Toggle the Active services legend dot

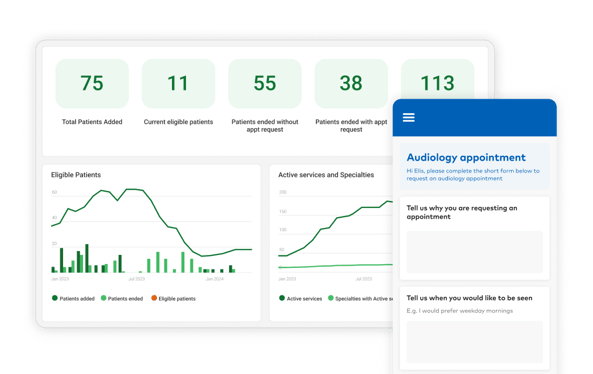[x=282, y=298]
